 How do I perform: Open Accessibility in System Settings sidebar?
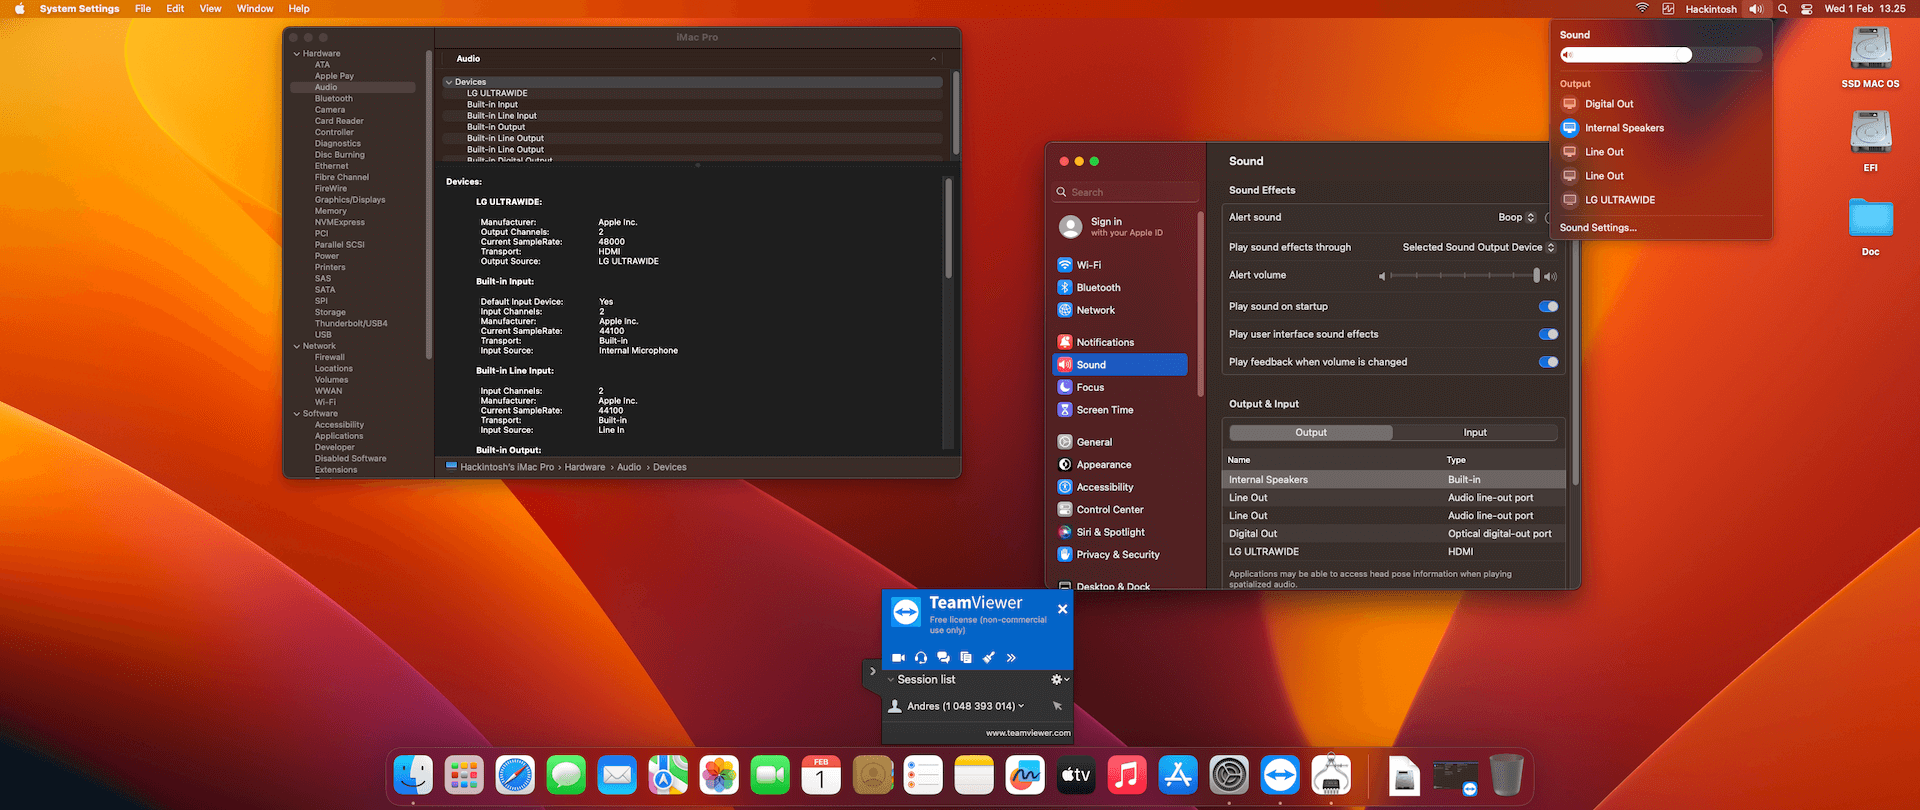(1120, 487)
